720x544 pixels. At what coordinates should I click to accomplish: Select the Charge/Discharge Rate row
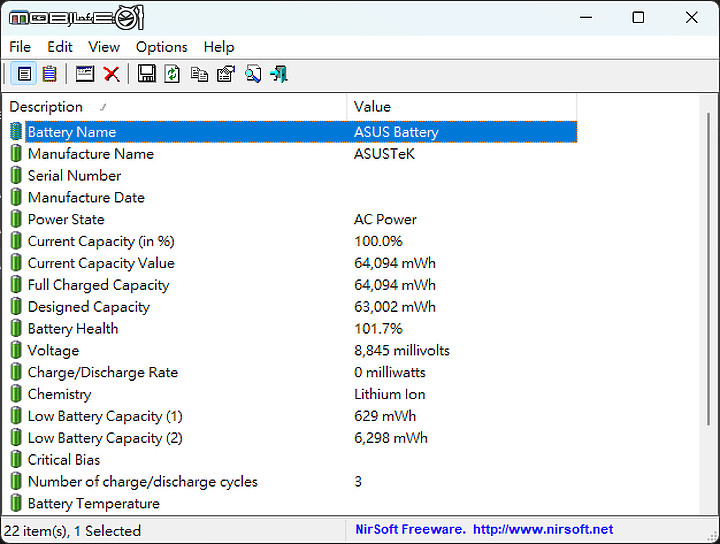293,372
